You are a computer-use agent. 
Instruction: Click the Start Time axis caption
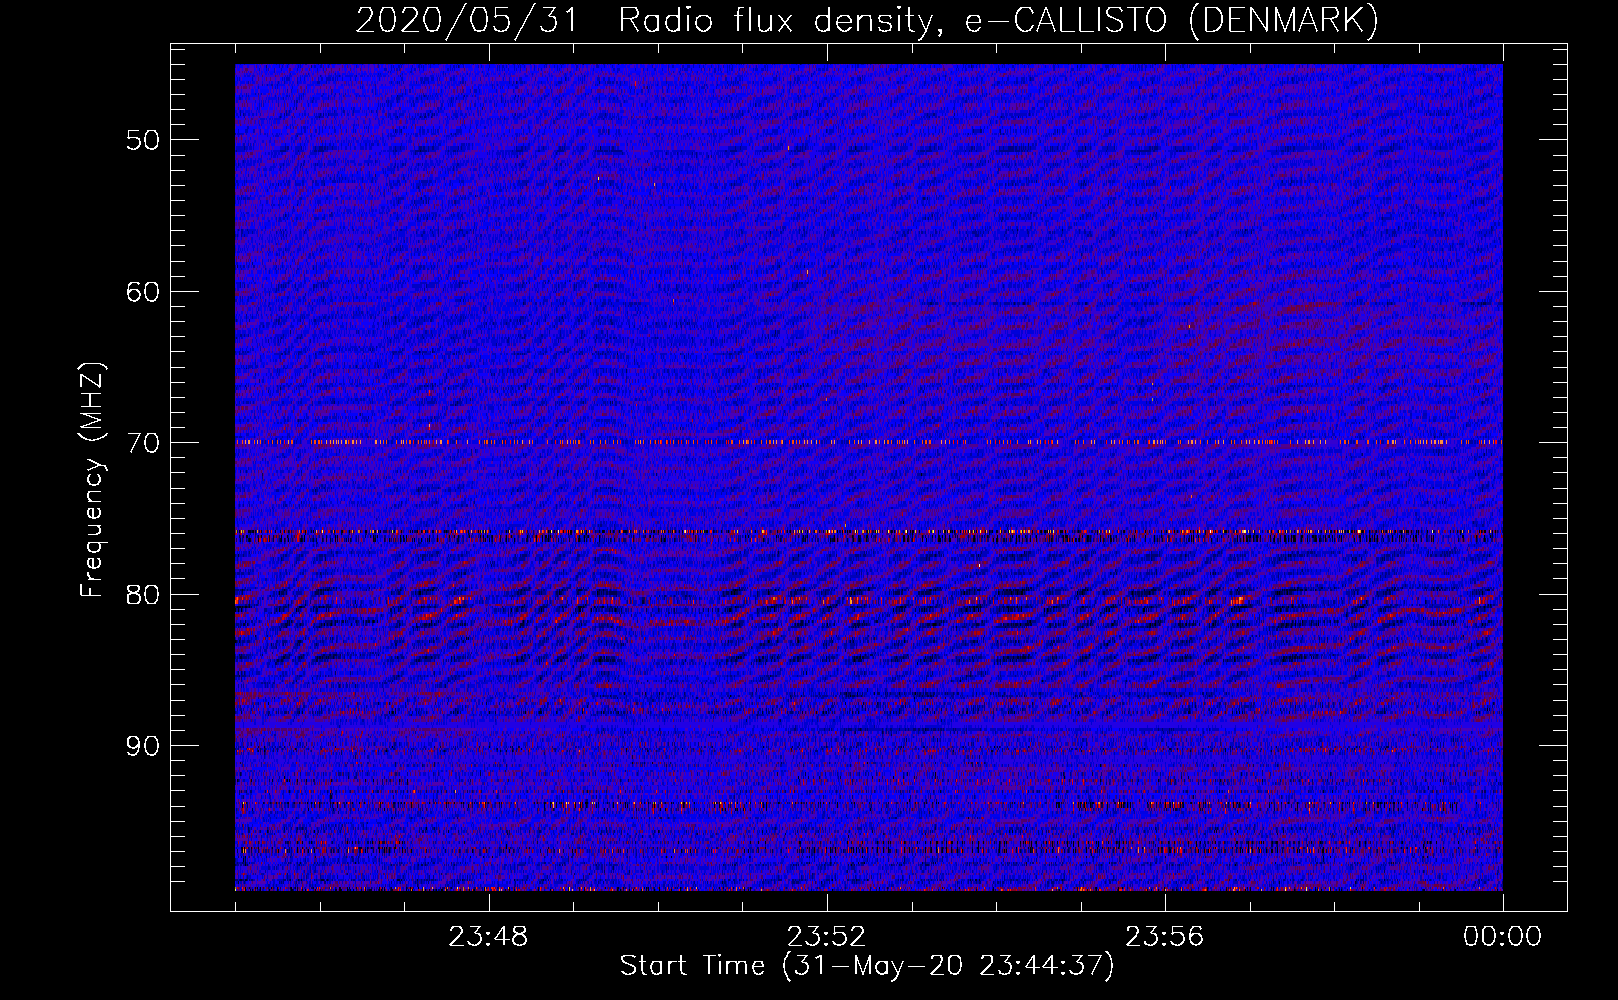pyautogui.click(x=867, y=966)
